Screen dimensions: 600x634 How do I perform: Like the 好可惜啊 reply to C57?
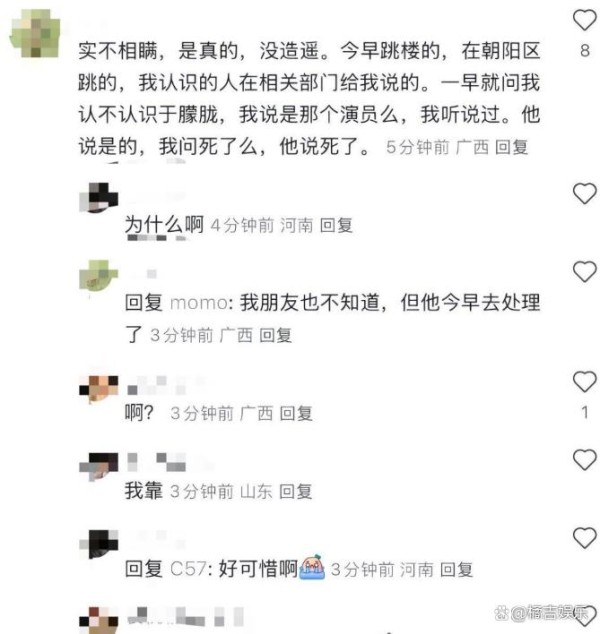(x=584, y=538)
